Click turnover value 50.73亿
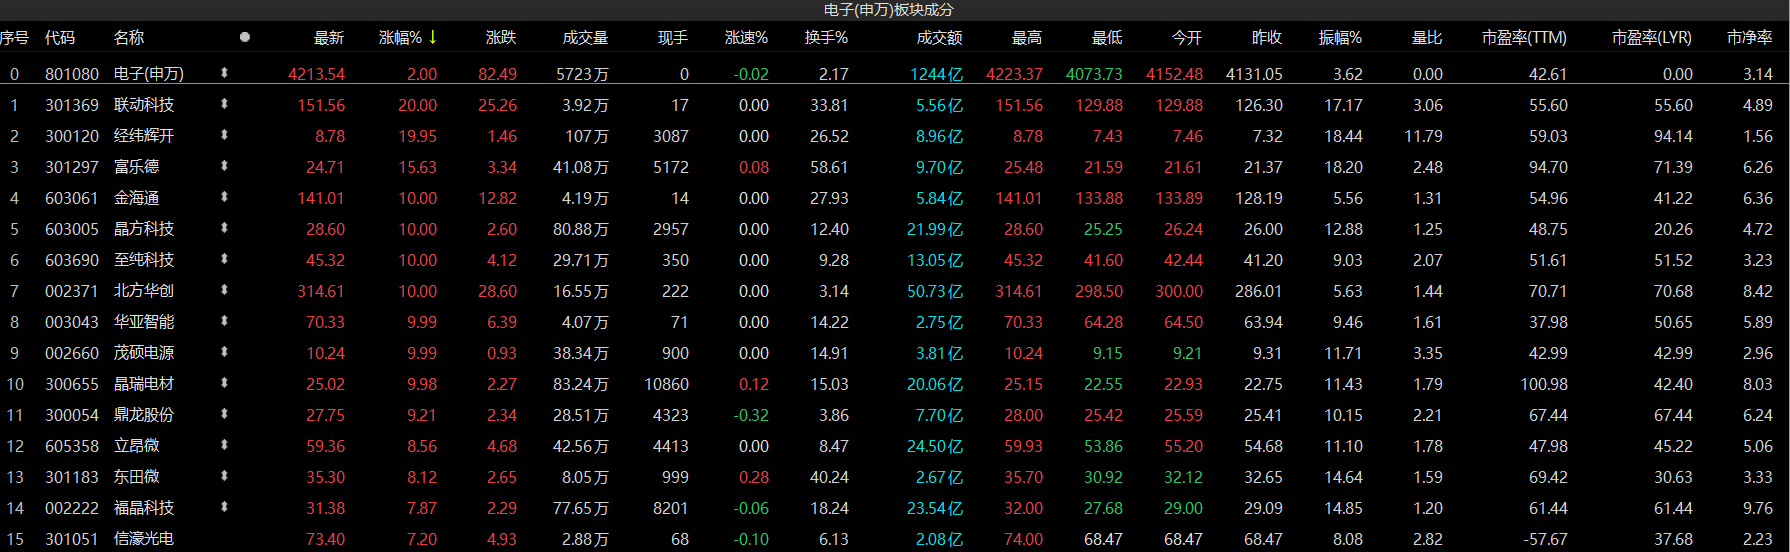This screenshot has height=552, width=1790. 935,291
